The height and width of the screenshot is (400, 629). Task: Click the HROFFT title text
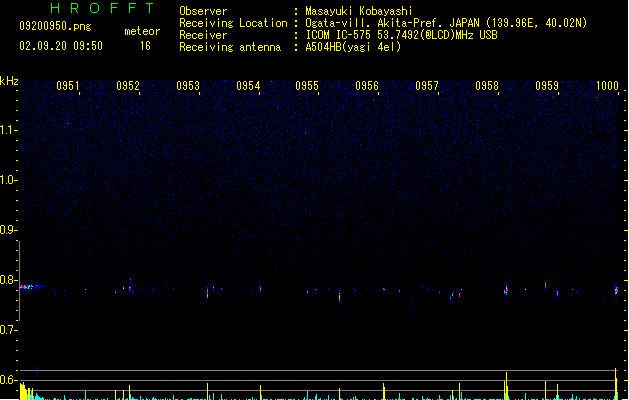tap(102, 8)
